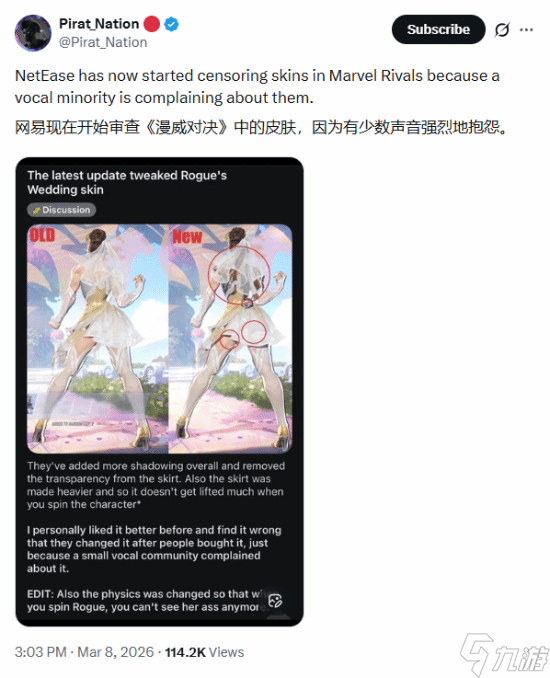Click the image edit icon on the attached picture
Screen dimensions: 550x678
click(x=275, y=601)
